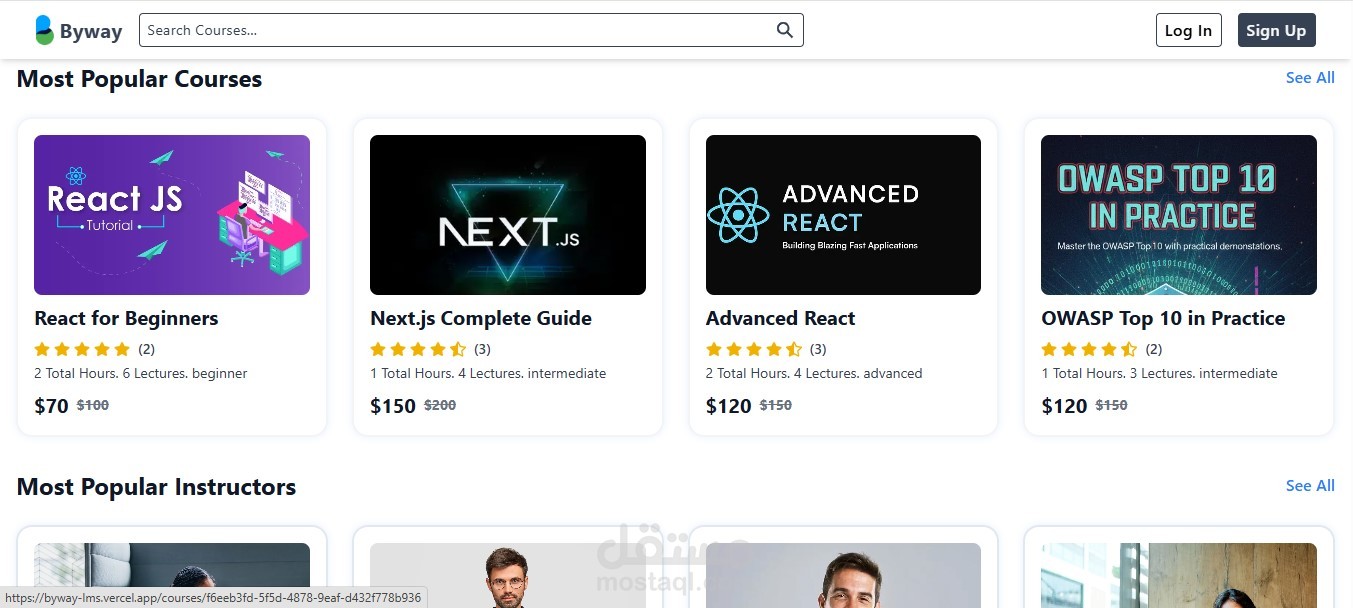Click the Log In button
This screenshot has height=608, width=1353.
tap(1188, 30)
